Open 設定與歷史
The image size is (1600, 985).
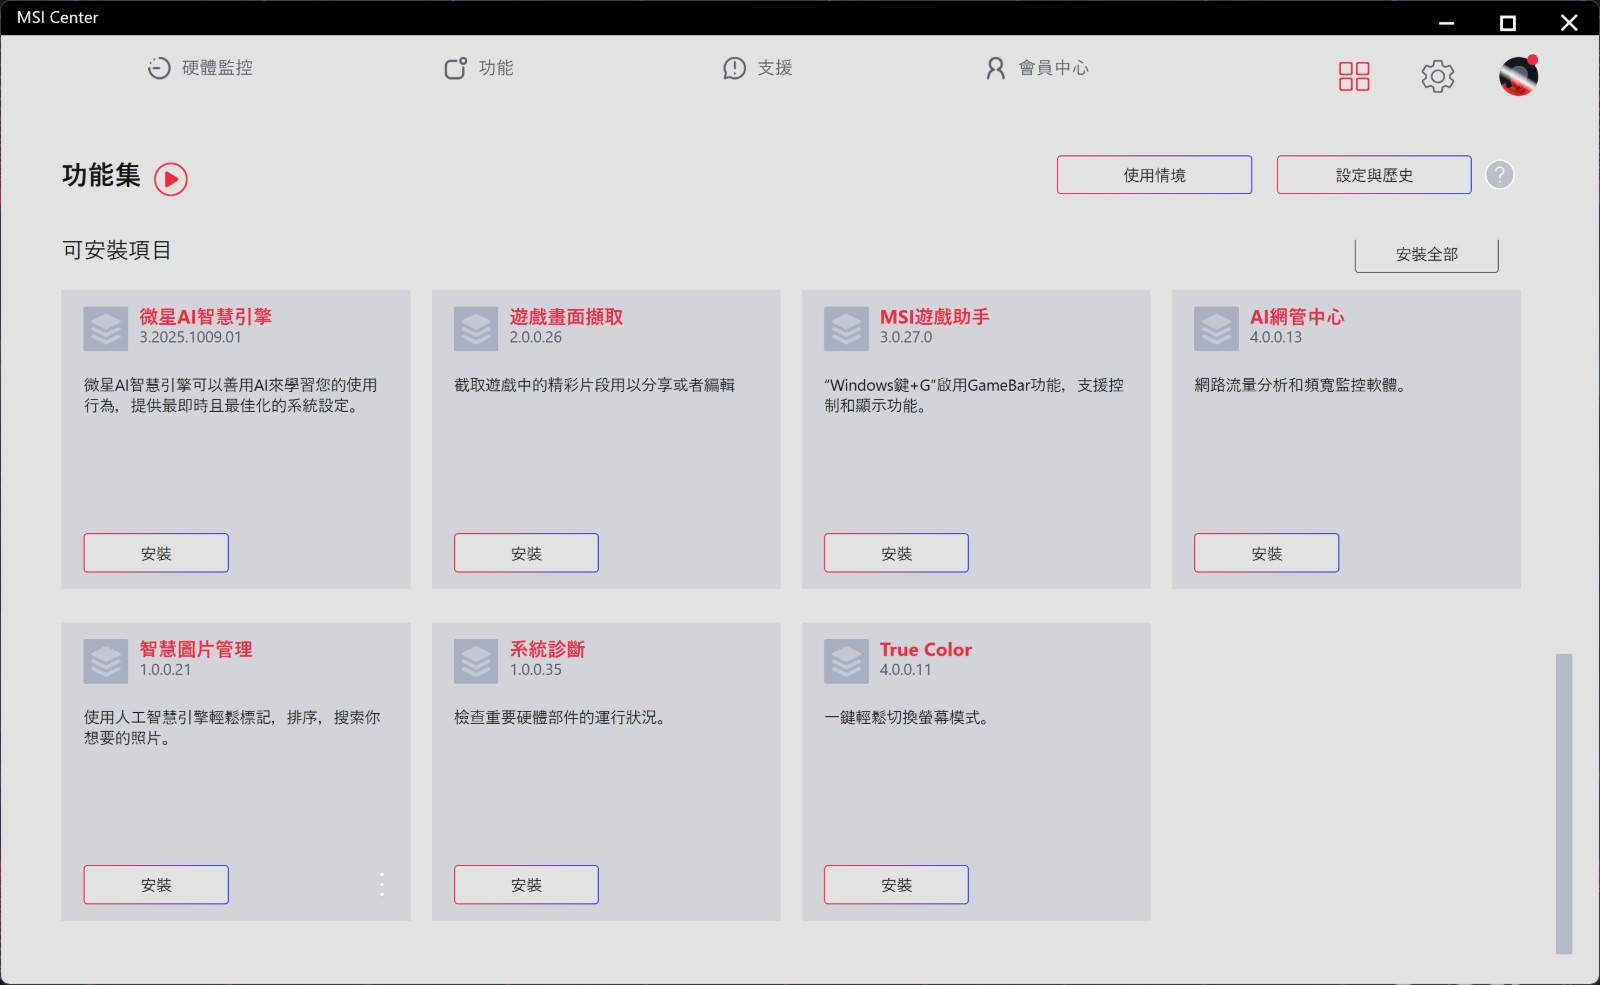point(1373,175)
